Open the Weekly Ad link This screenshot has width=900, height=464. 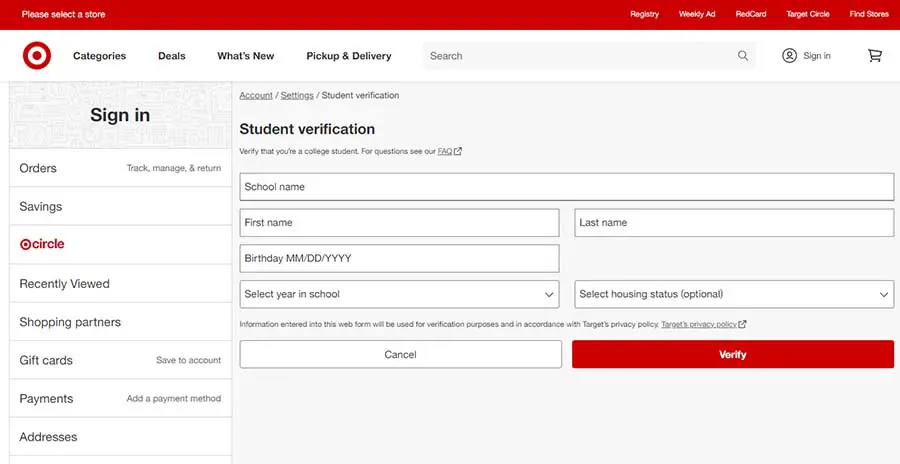click(697, 14)
